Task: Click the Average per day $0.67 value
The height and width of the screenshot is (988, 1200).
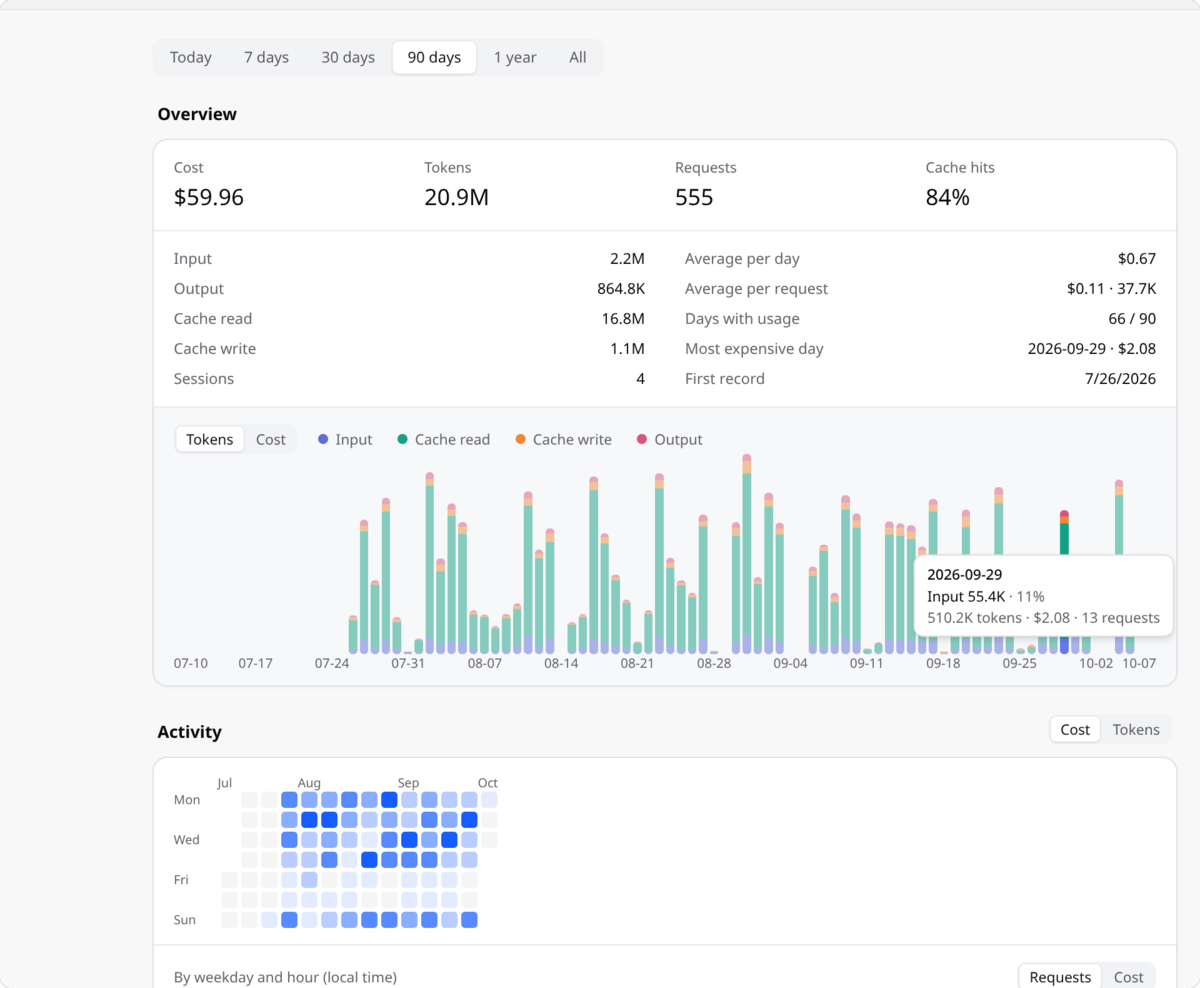Action: click(1137, 259)
